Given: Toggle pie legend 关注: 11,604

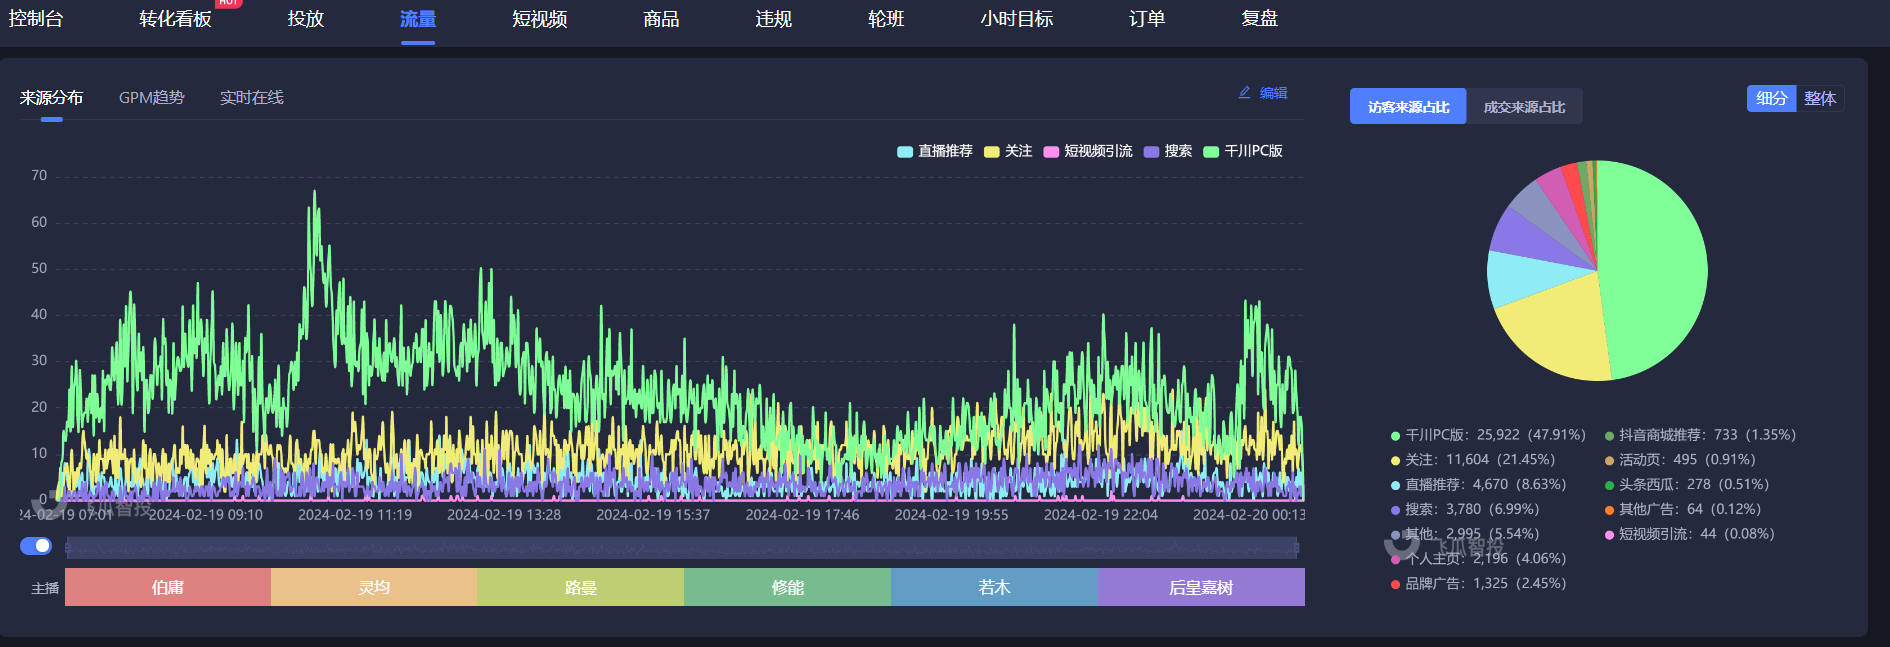Looking at the screenshot, I should (x=1472, y=460).
